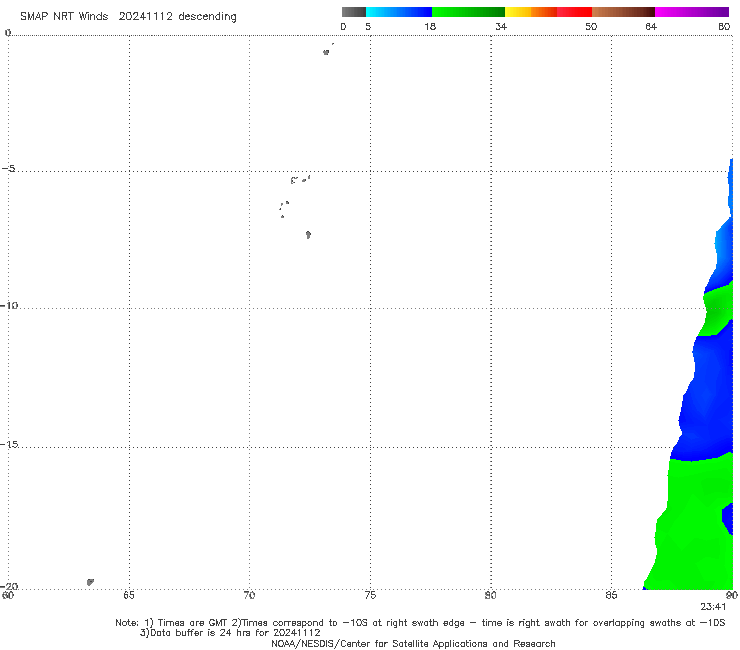
Task: Click the latitude axis label '-5'
Action: 9,169
